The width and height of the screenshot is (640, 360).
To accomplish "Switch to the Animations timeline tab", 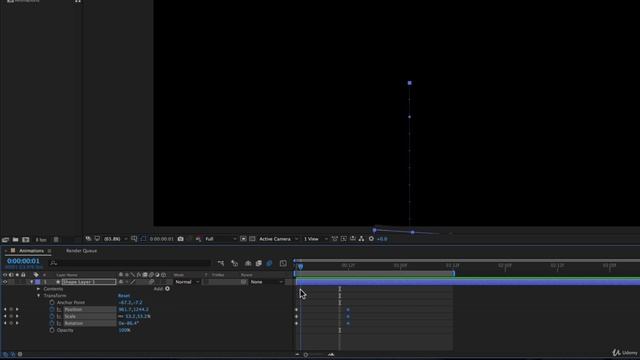I will (31, 251).
